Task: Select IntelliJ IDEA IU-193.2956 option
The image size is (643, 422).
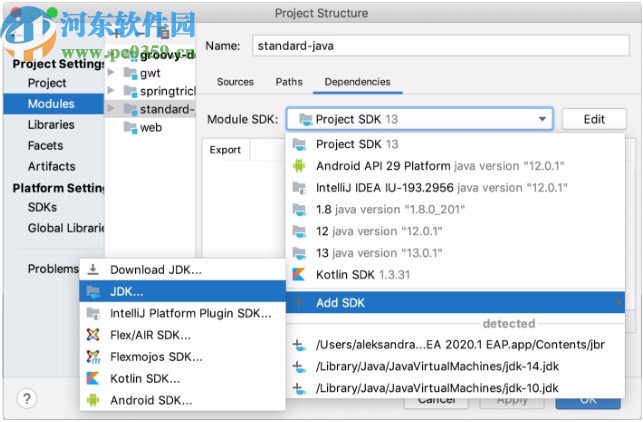Action: click(455, 187)
